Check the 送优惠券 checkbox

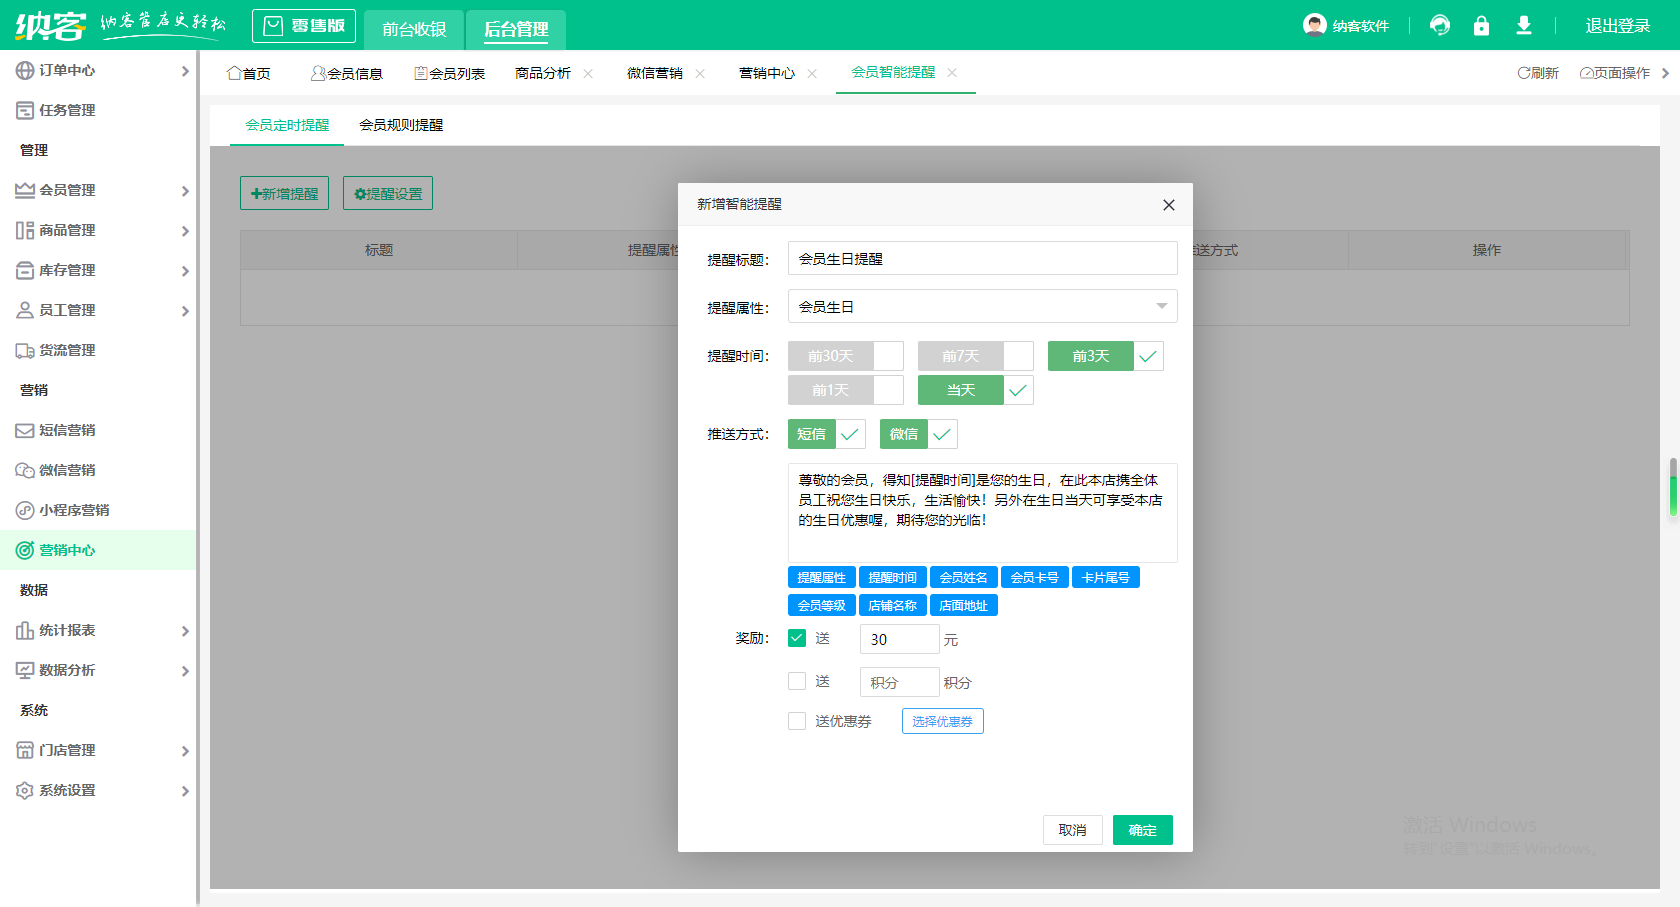click(797, 721)
